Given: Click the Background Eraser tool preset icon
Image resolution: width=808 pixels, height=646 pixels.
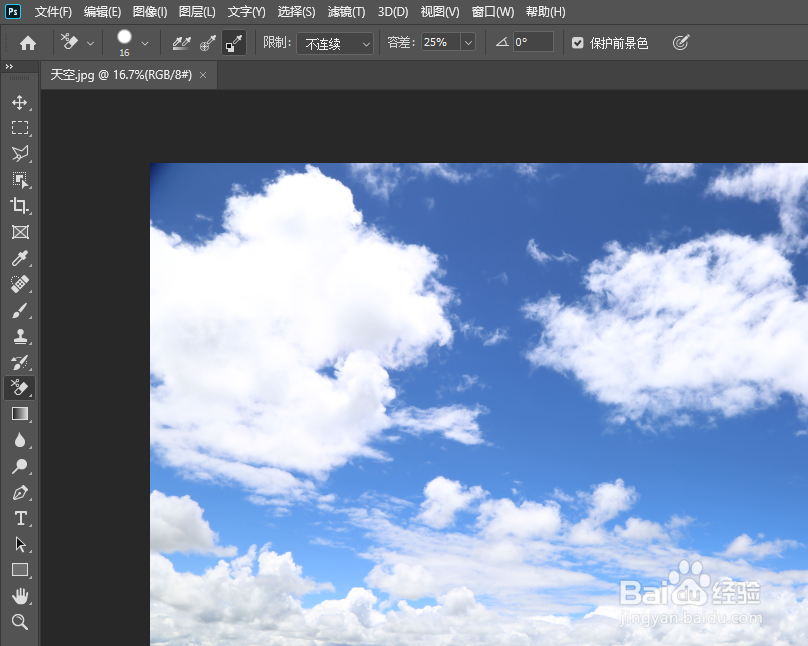Looking at the screenshot, I should 70,42.
